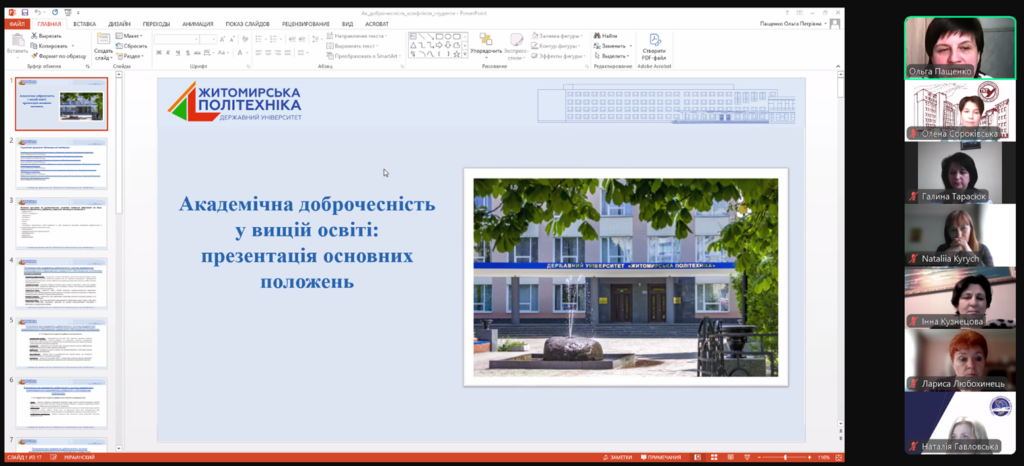Open the Вставка (Insert) ribbon tab
Viewport: 1024px width, 466px height.
[85, 22]
